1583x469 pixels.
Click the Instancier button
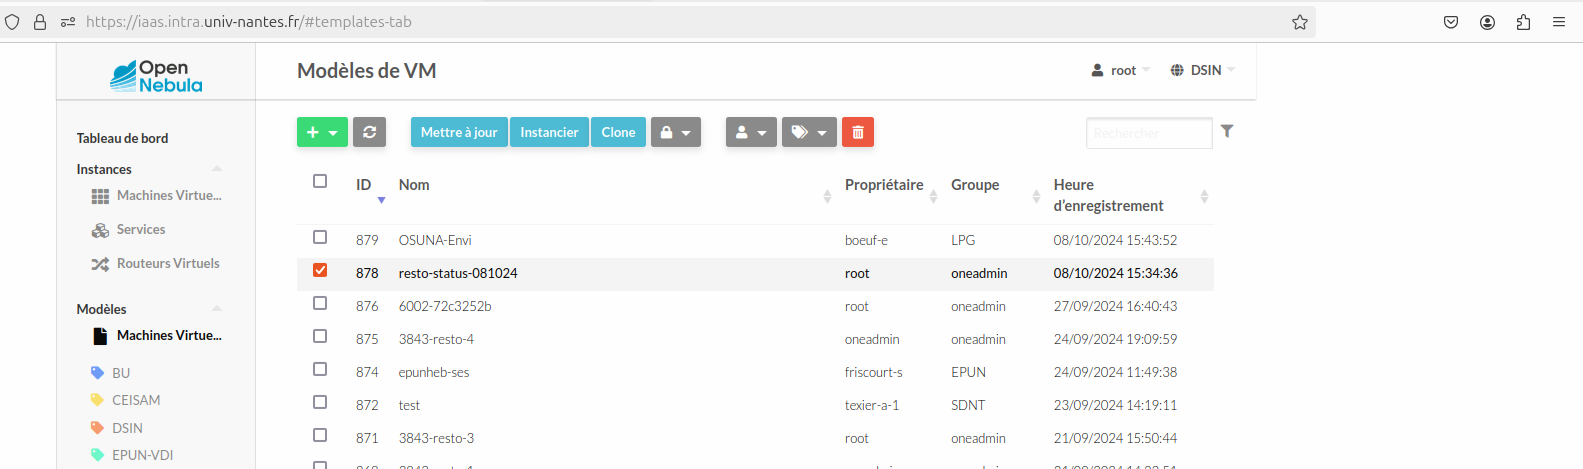pos(549,132)
